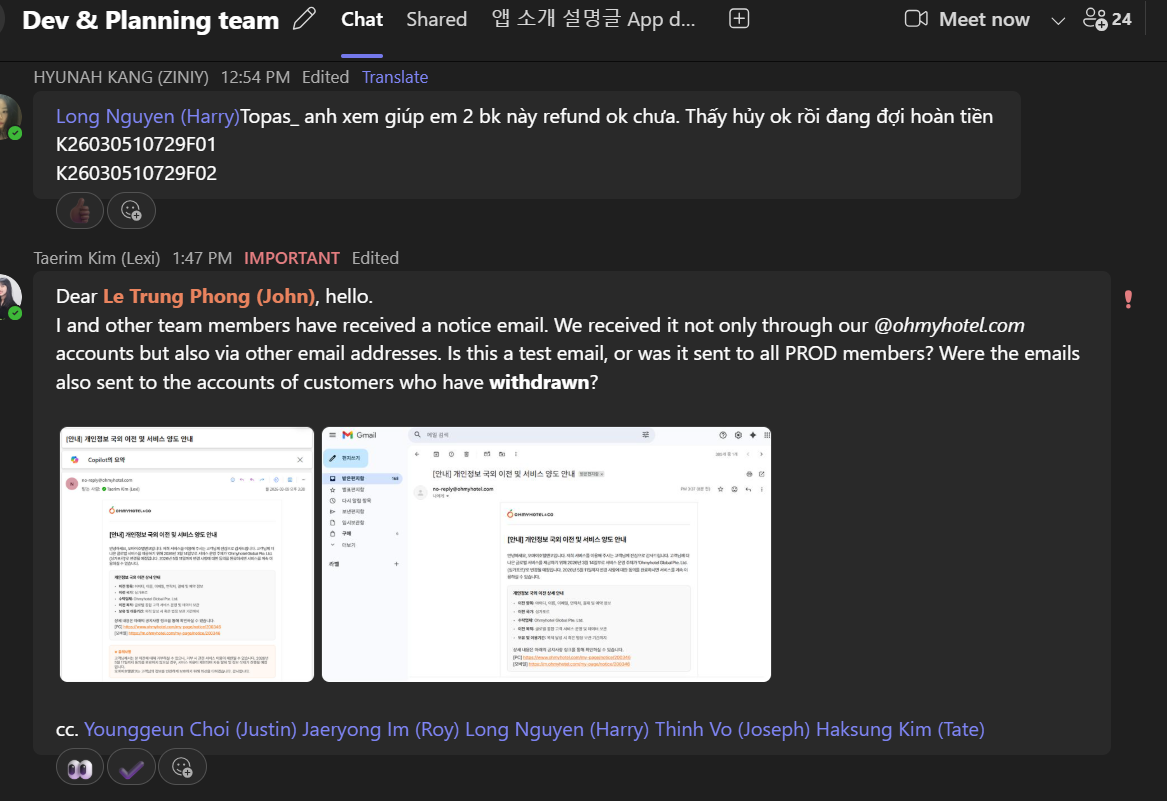The width and height of the screenshot is (1167, 801).
Task: Click the 12:54 PM timestamp
Action: click(255, 77)
